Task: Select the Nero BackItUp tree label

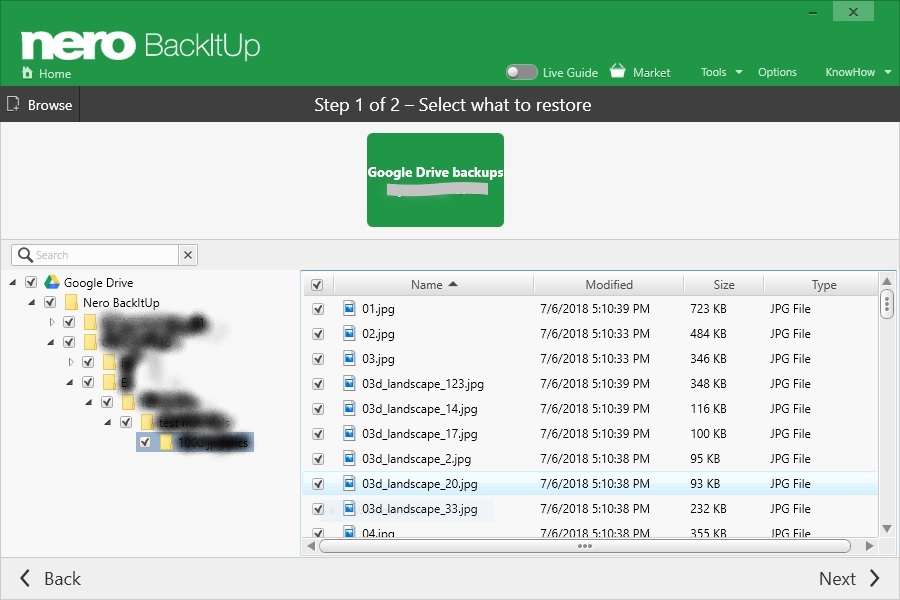Action: tap(121, 303)
